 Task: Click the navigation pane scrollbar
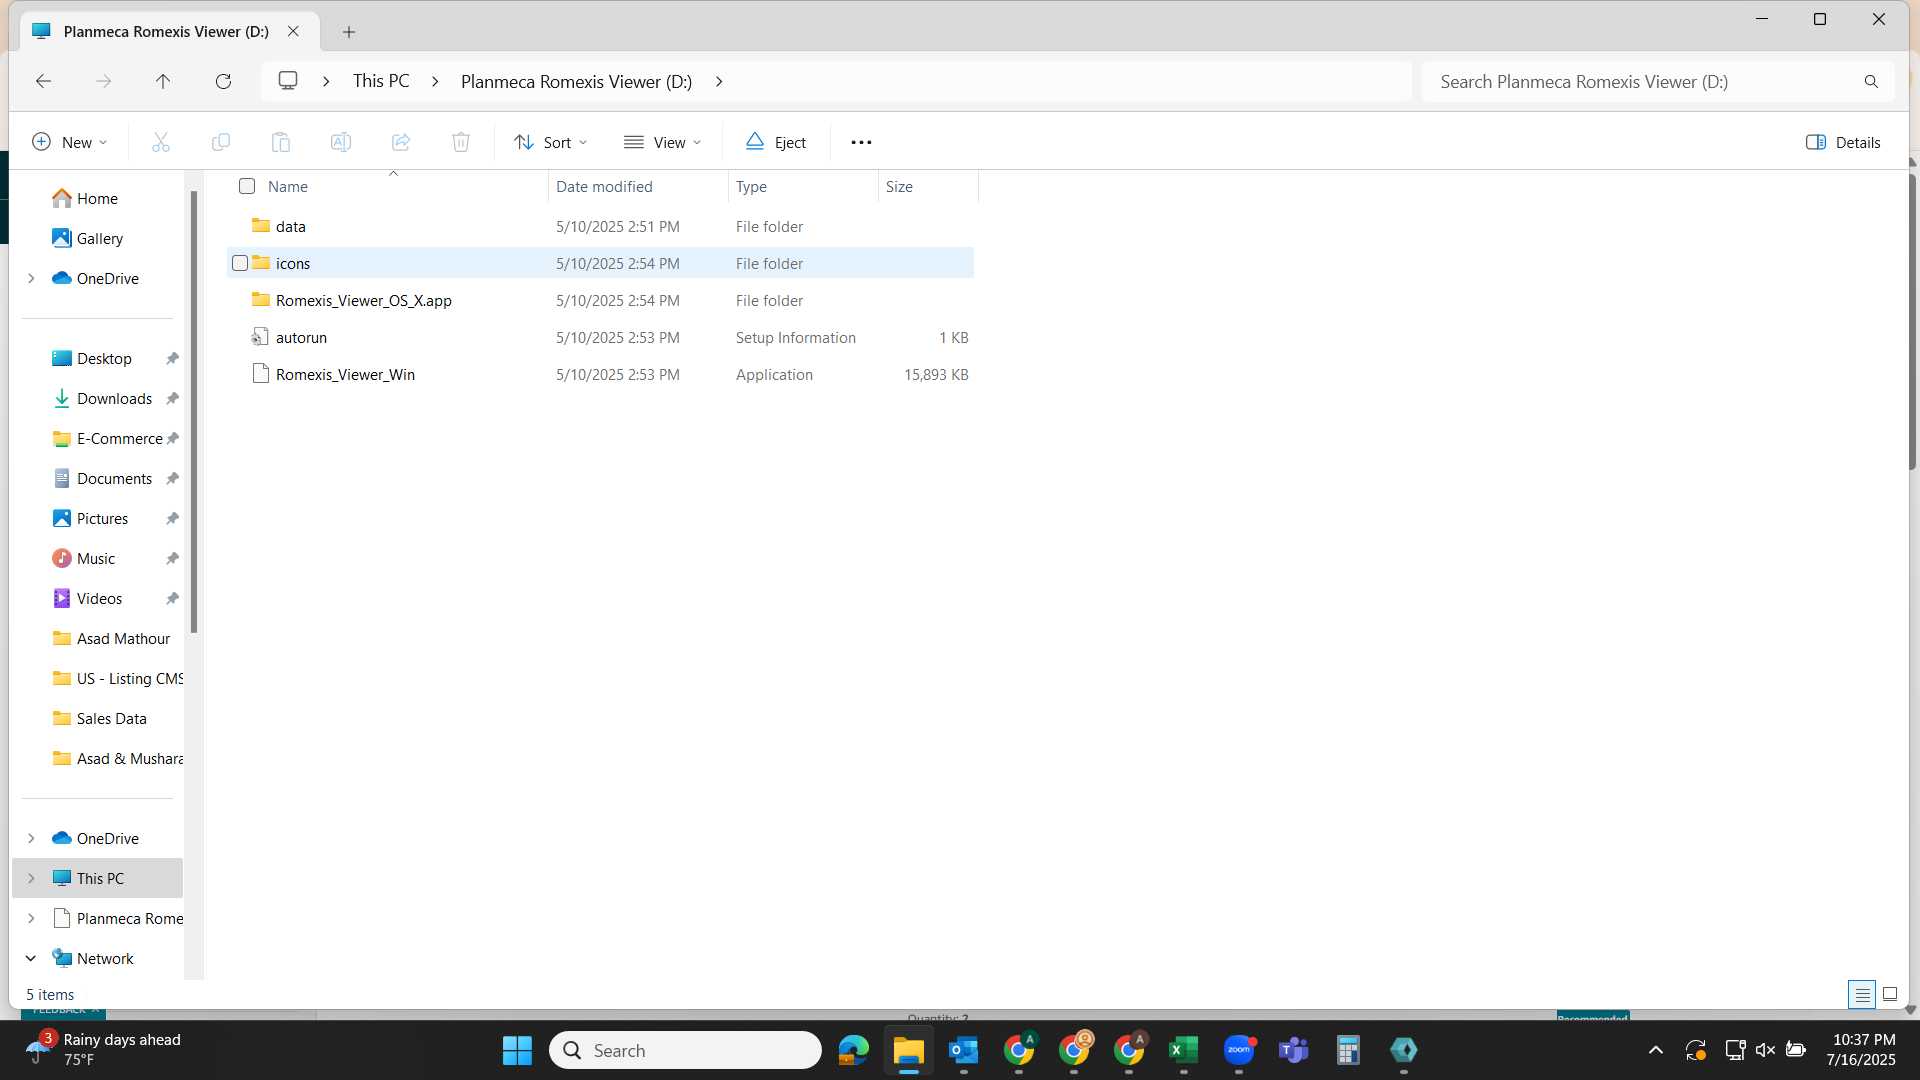click(x=194, y=410)
